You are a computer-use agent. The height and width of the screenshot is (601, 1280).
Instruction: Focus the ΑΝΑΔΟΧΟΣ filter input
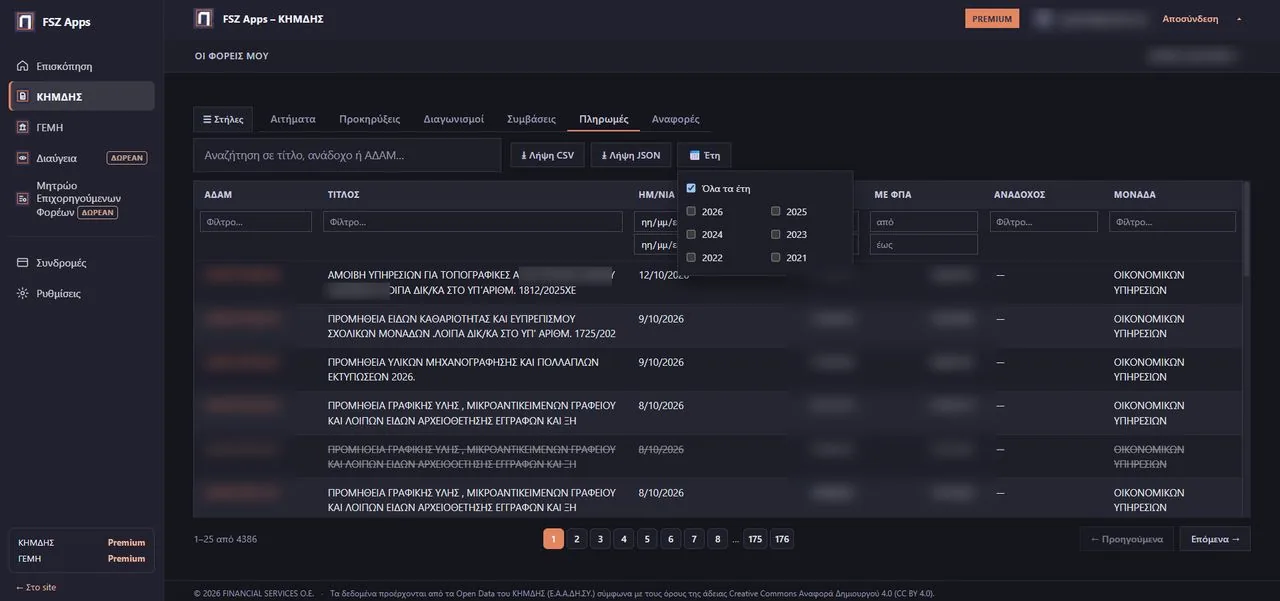[1044, 221]
